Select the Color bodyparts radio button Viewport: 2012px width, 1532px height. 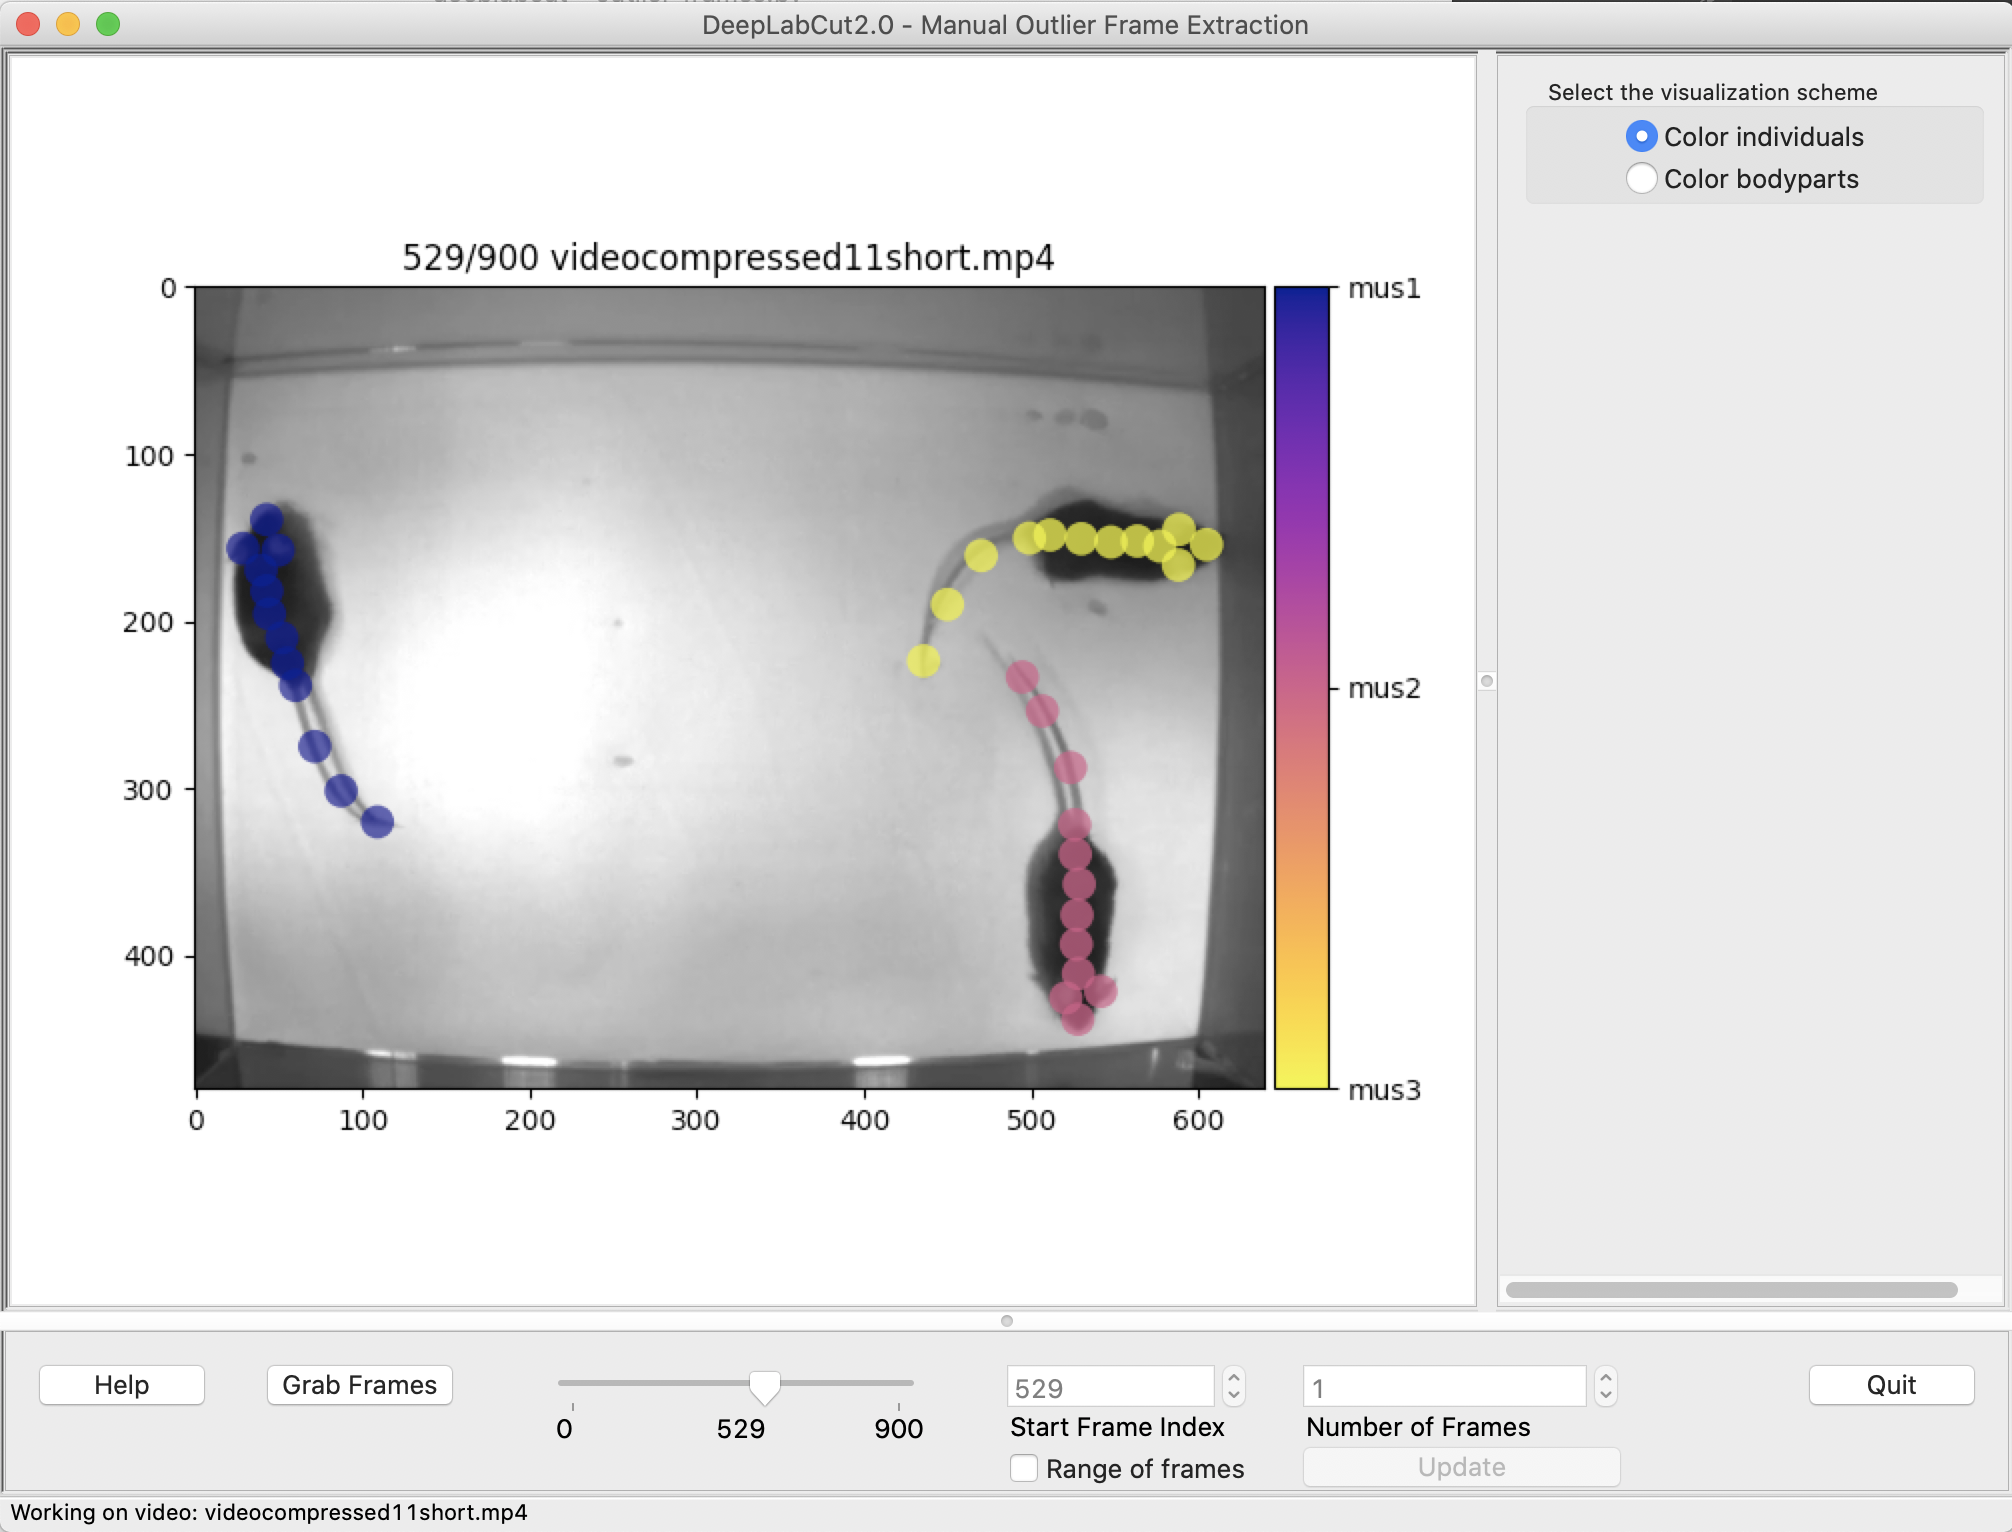1641,178
